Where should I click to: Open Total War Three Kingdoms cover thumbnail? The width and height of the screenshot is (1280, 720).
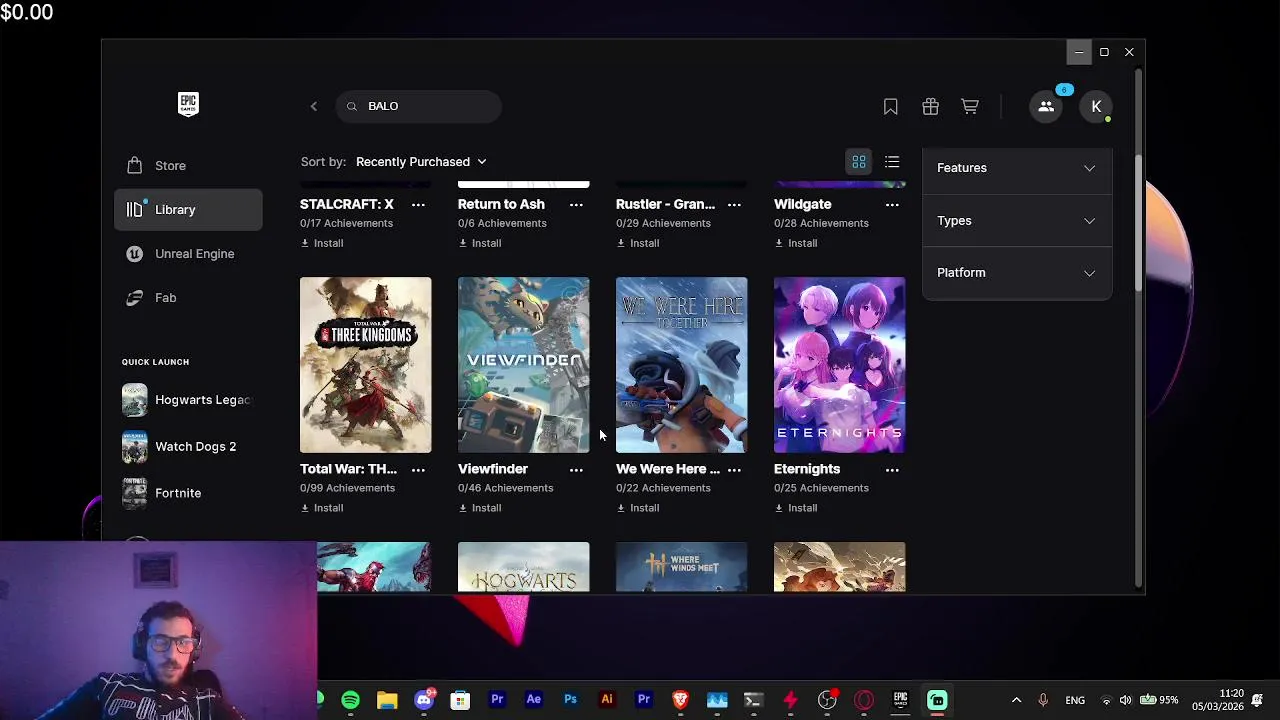click(366, 365)
